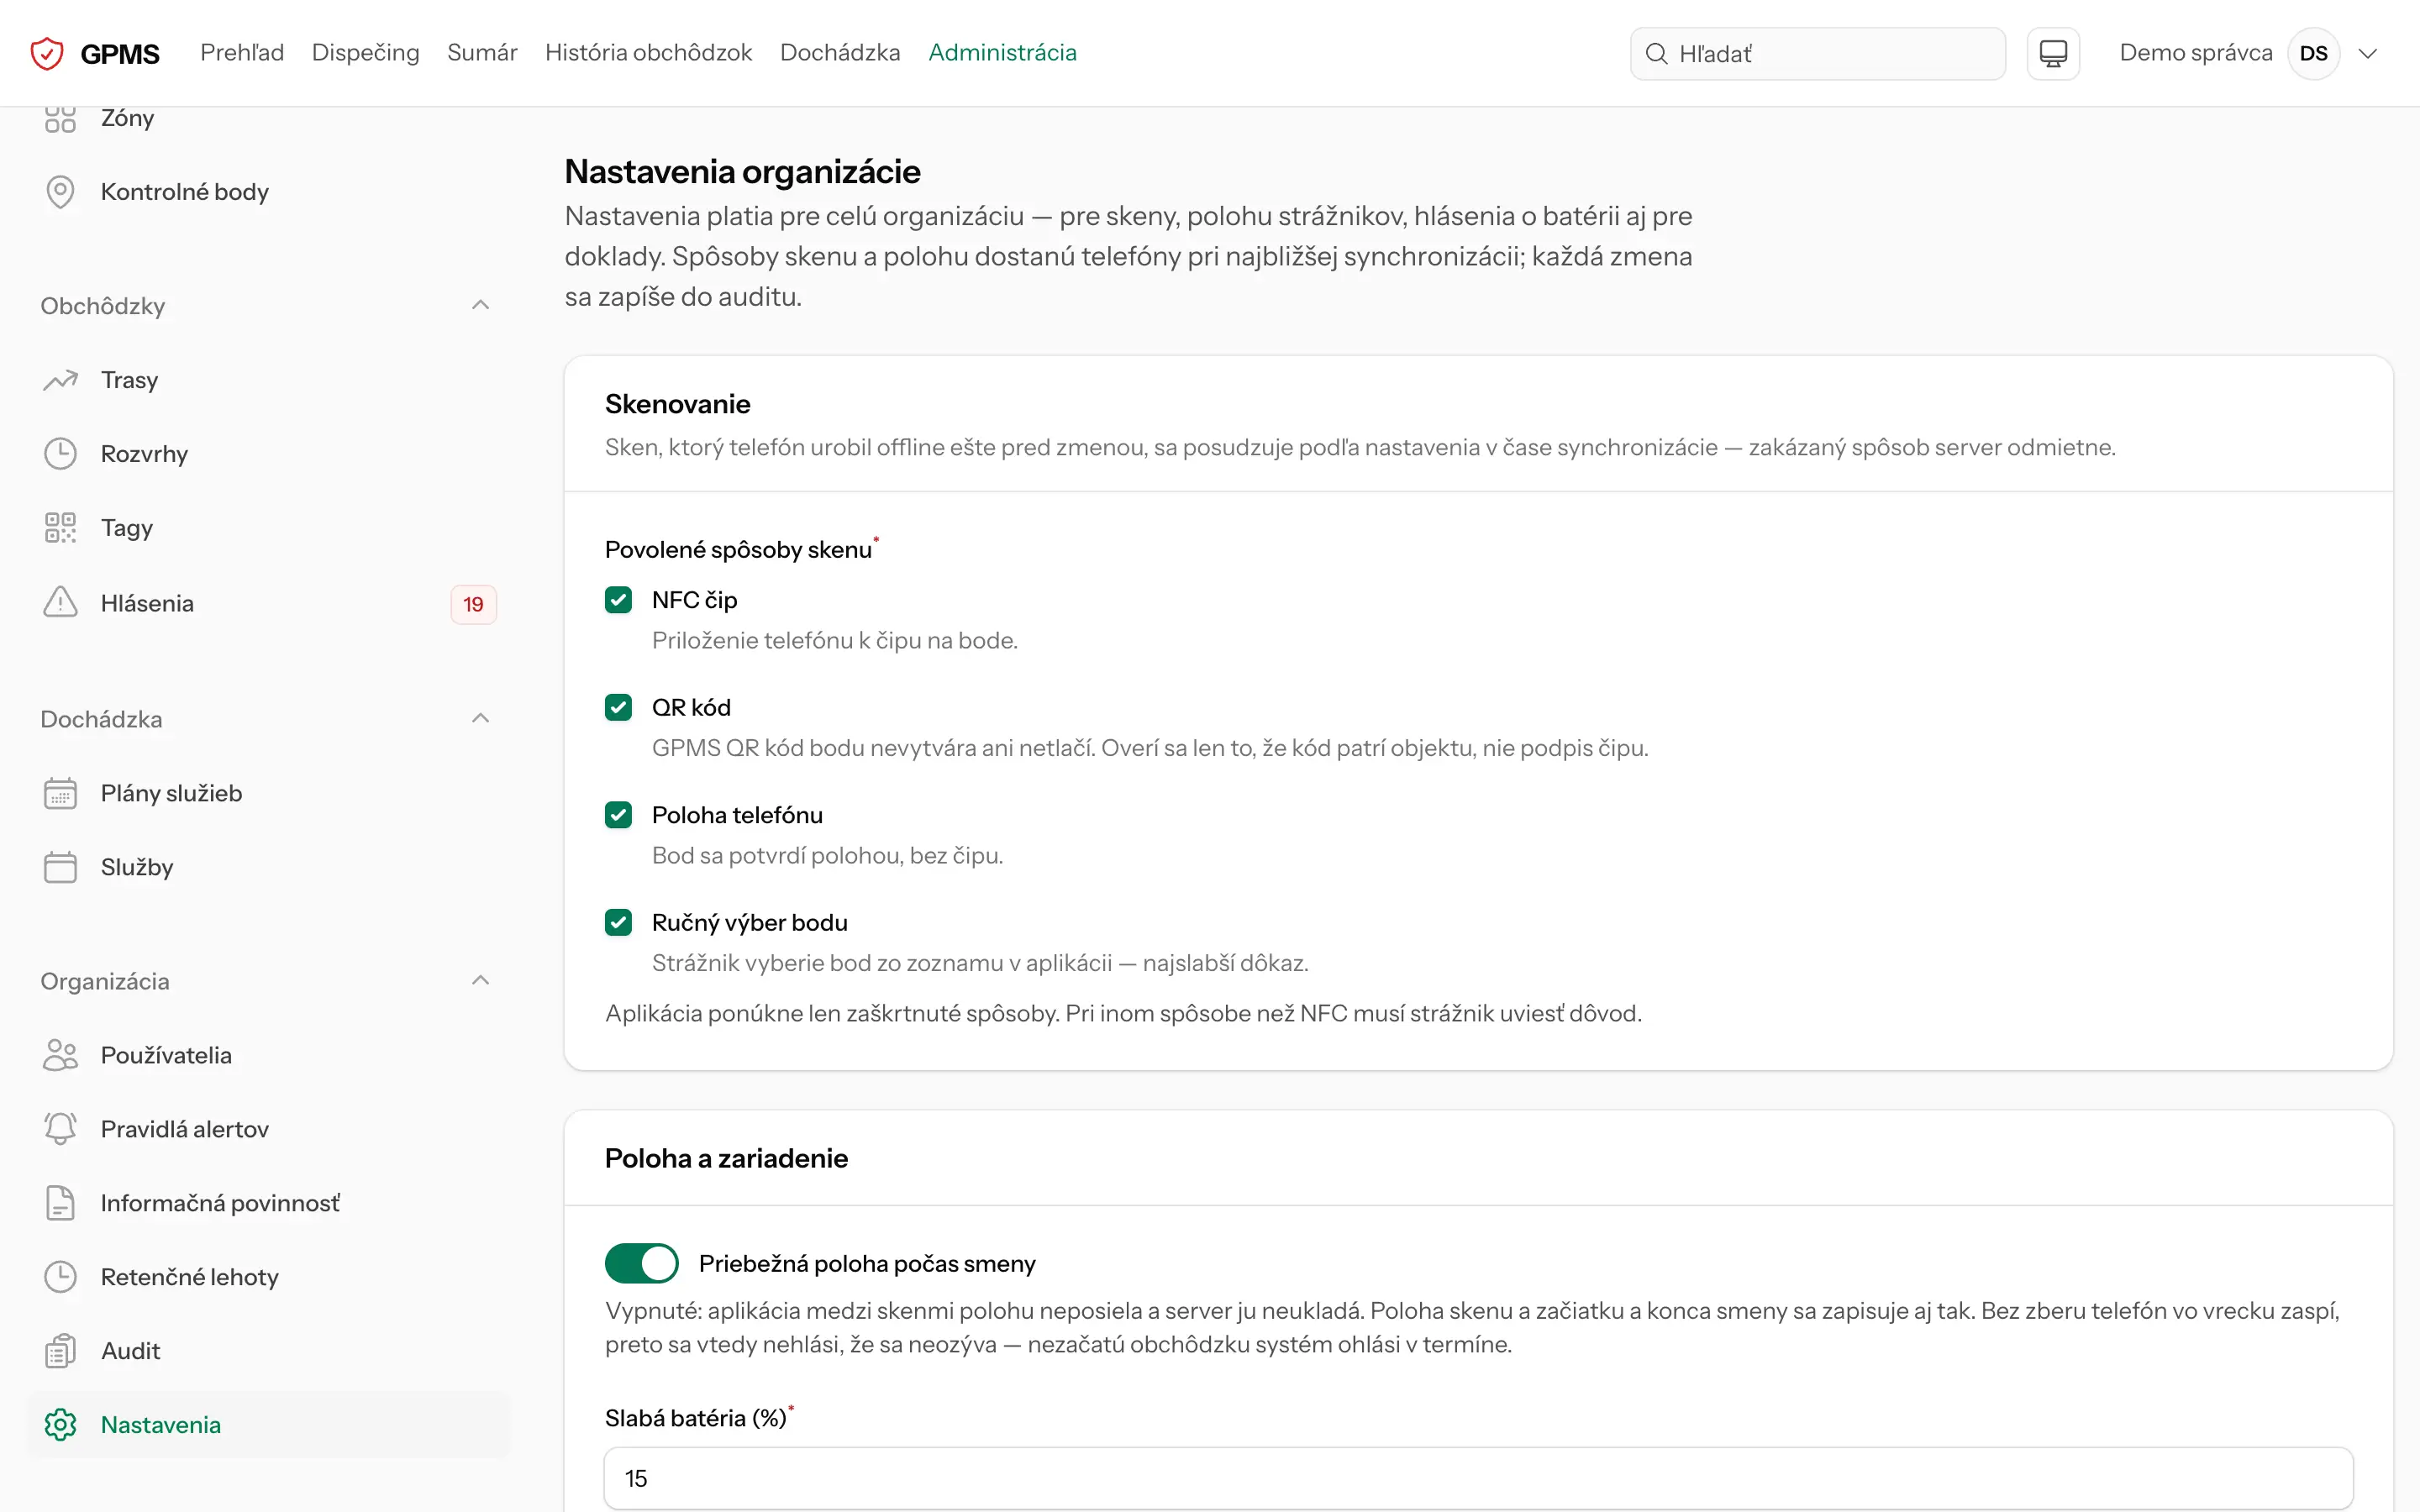Click the search magnifier icon

click(x=1656, y=54)
